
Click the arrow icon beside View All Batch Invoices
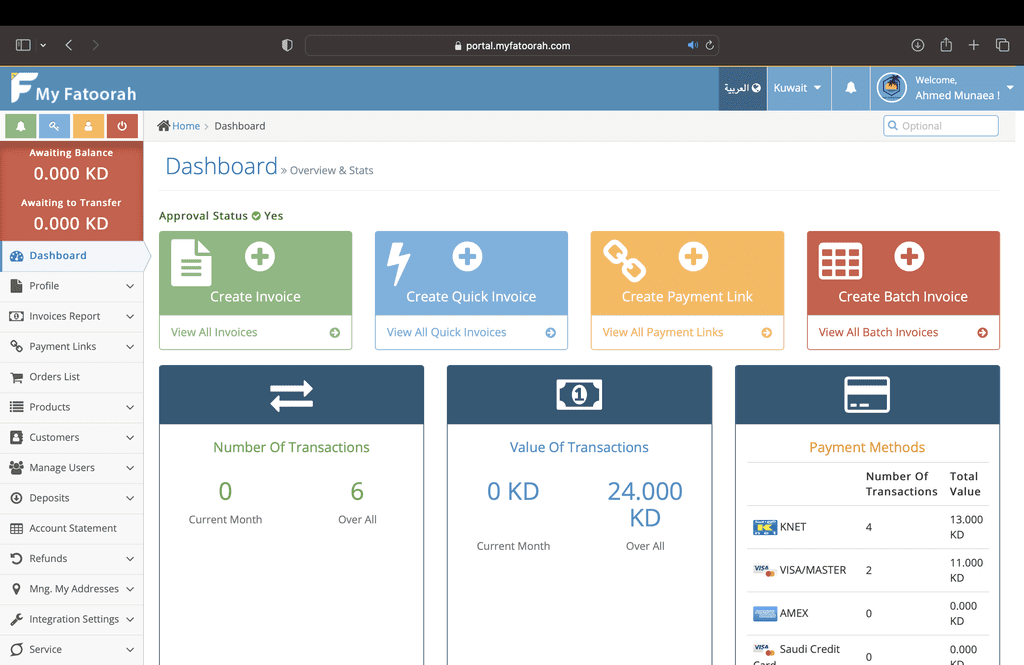(982, 332)
